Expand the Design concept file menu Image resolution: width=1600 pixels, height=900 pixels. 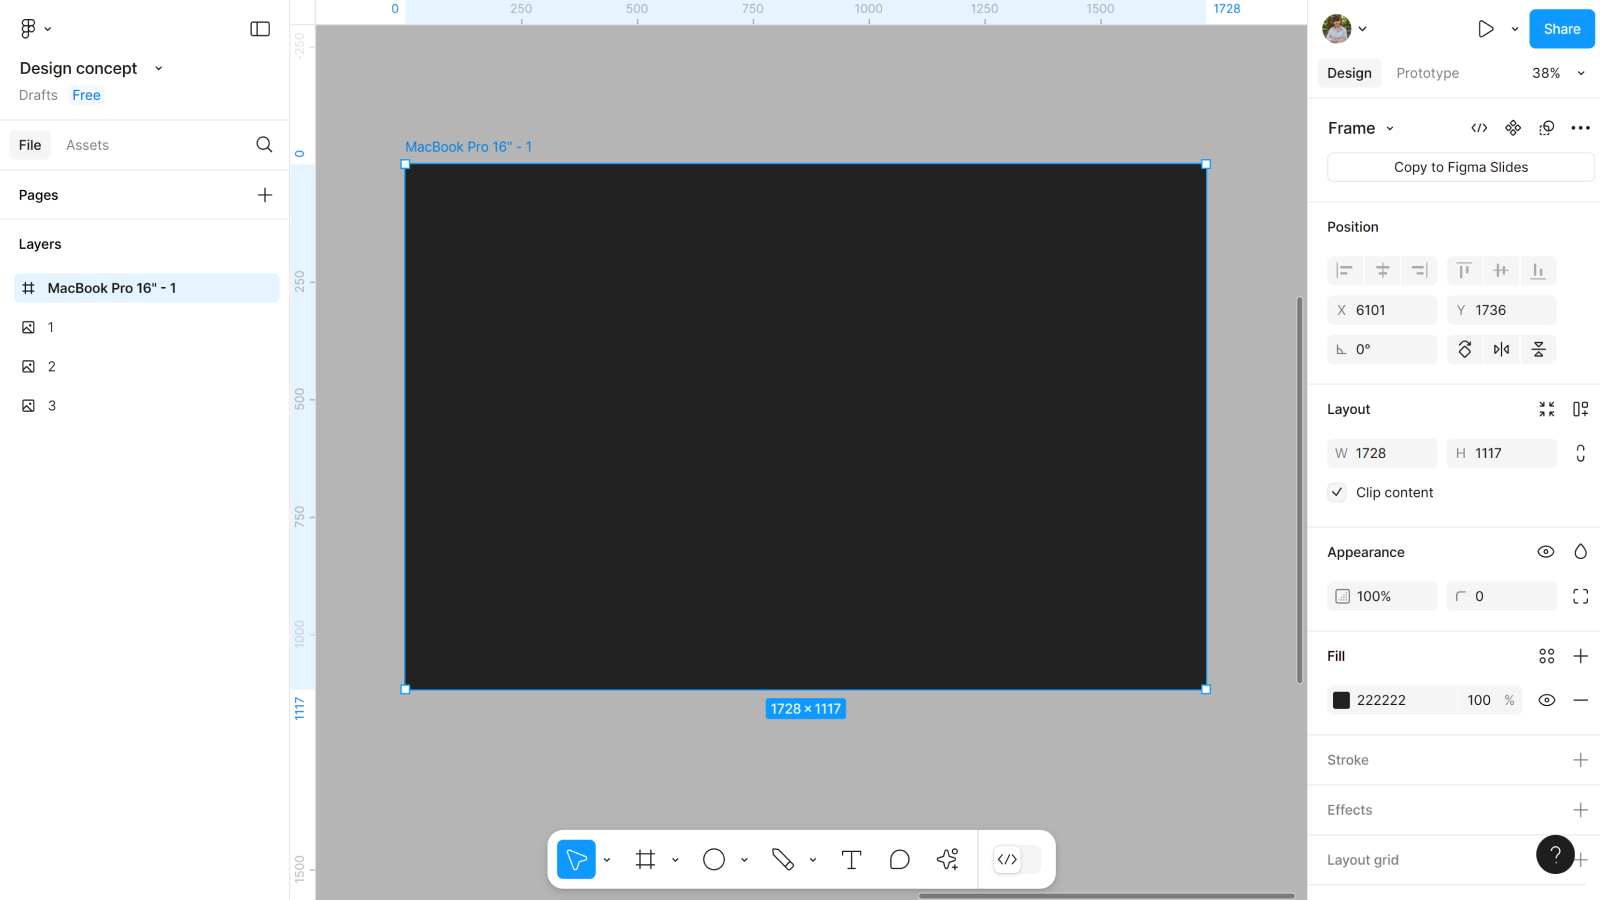(158, 68)
